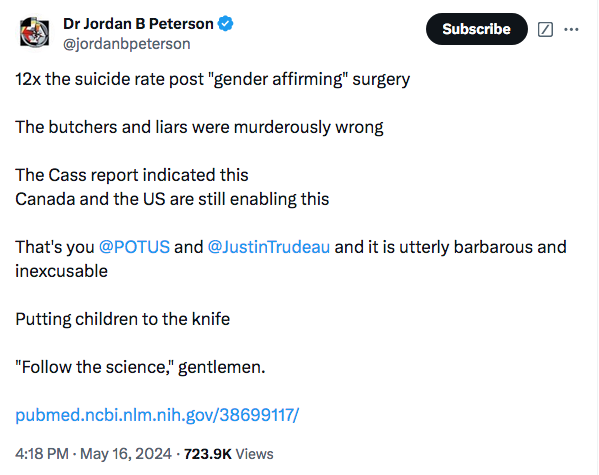Click the 723.9K Views count
Screen dimensions: 599x475
coord(229,454)
